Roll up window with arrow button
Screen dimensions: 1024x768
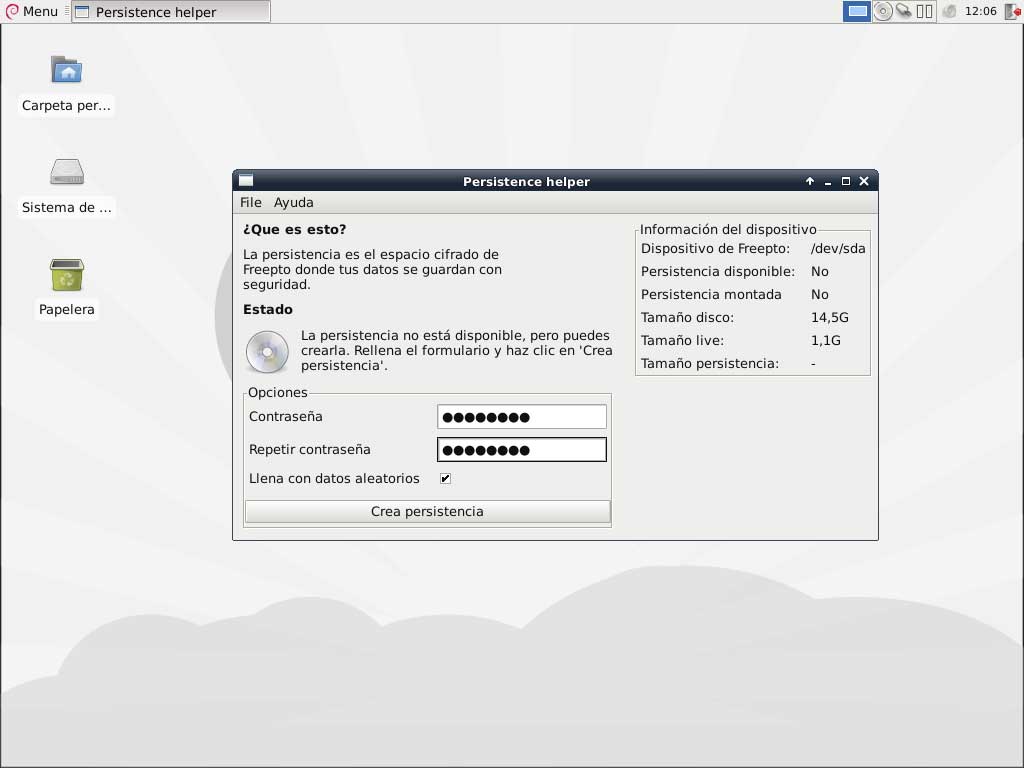810,181
